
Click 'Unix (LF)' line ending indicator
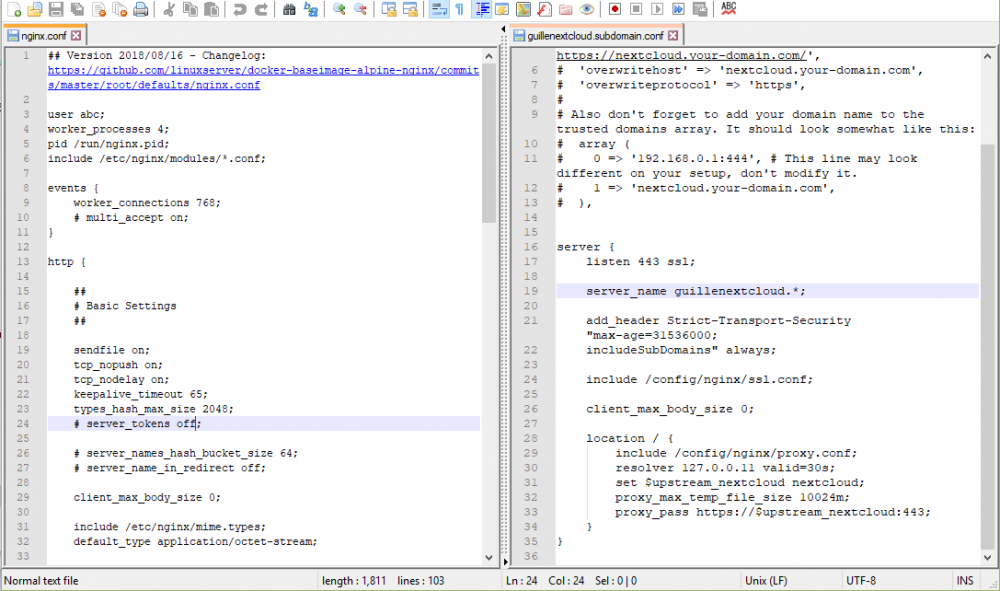tap(766, 581)
